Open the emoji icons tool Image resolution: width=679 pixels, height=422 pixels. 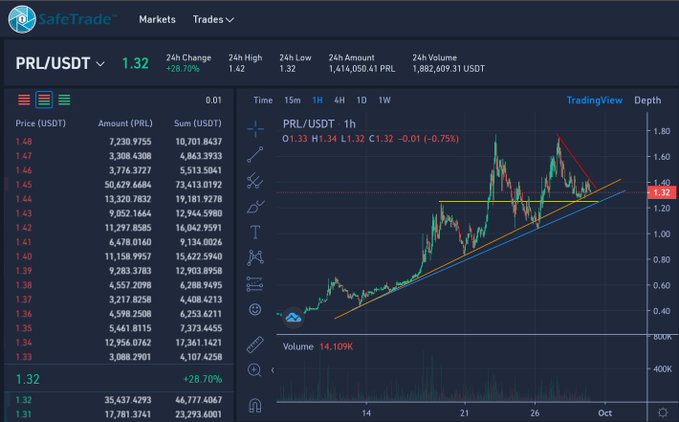coord(255,309)
